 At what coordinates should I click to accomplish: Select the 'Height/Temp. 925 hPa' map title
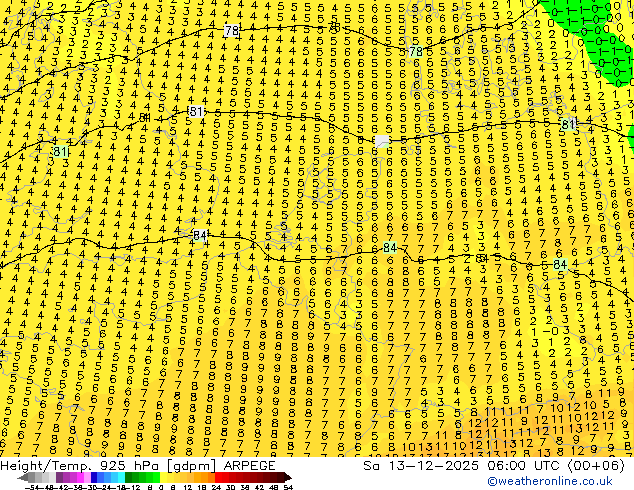tap(82, 466)
